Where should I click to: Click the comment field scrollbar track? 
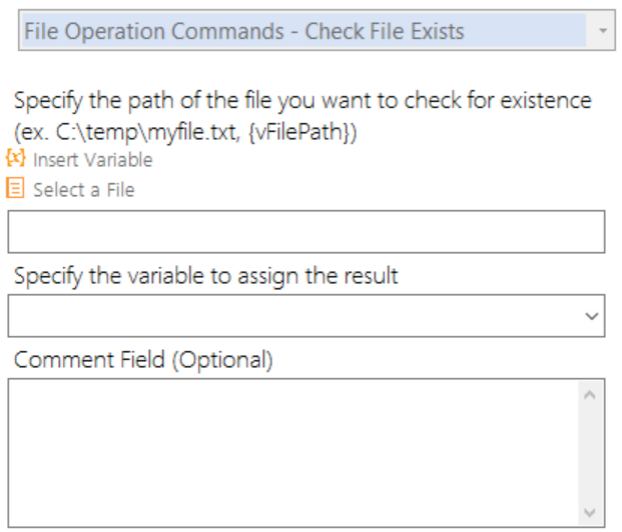590,454
